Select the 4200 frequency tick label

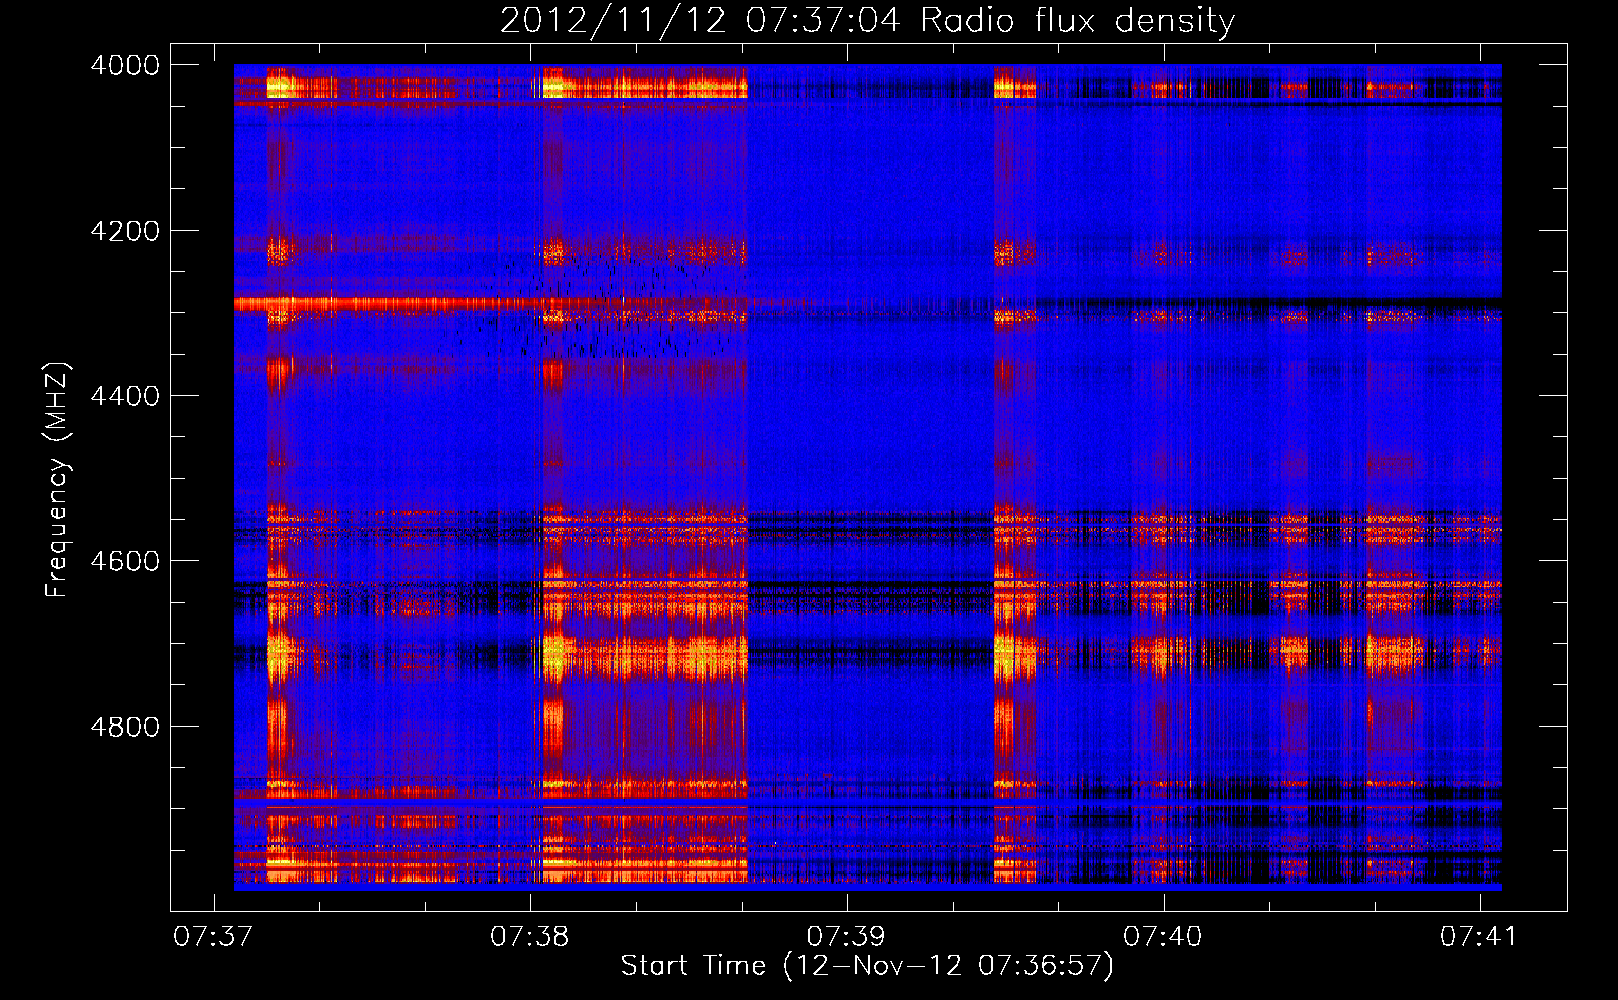[x=125, y=231]
